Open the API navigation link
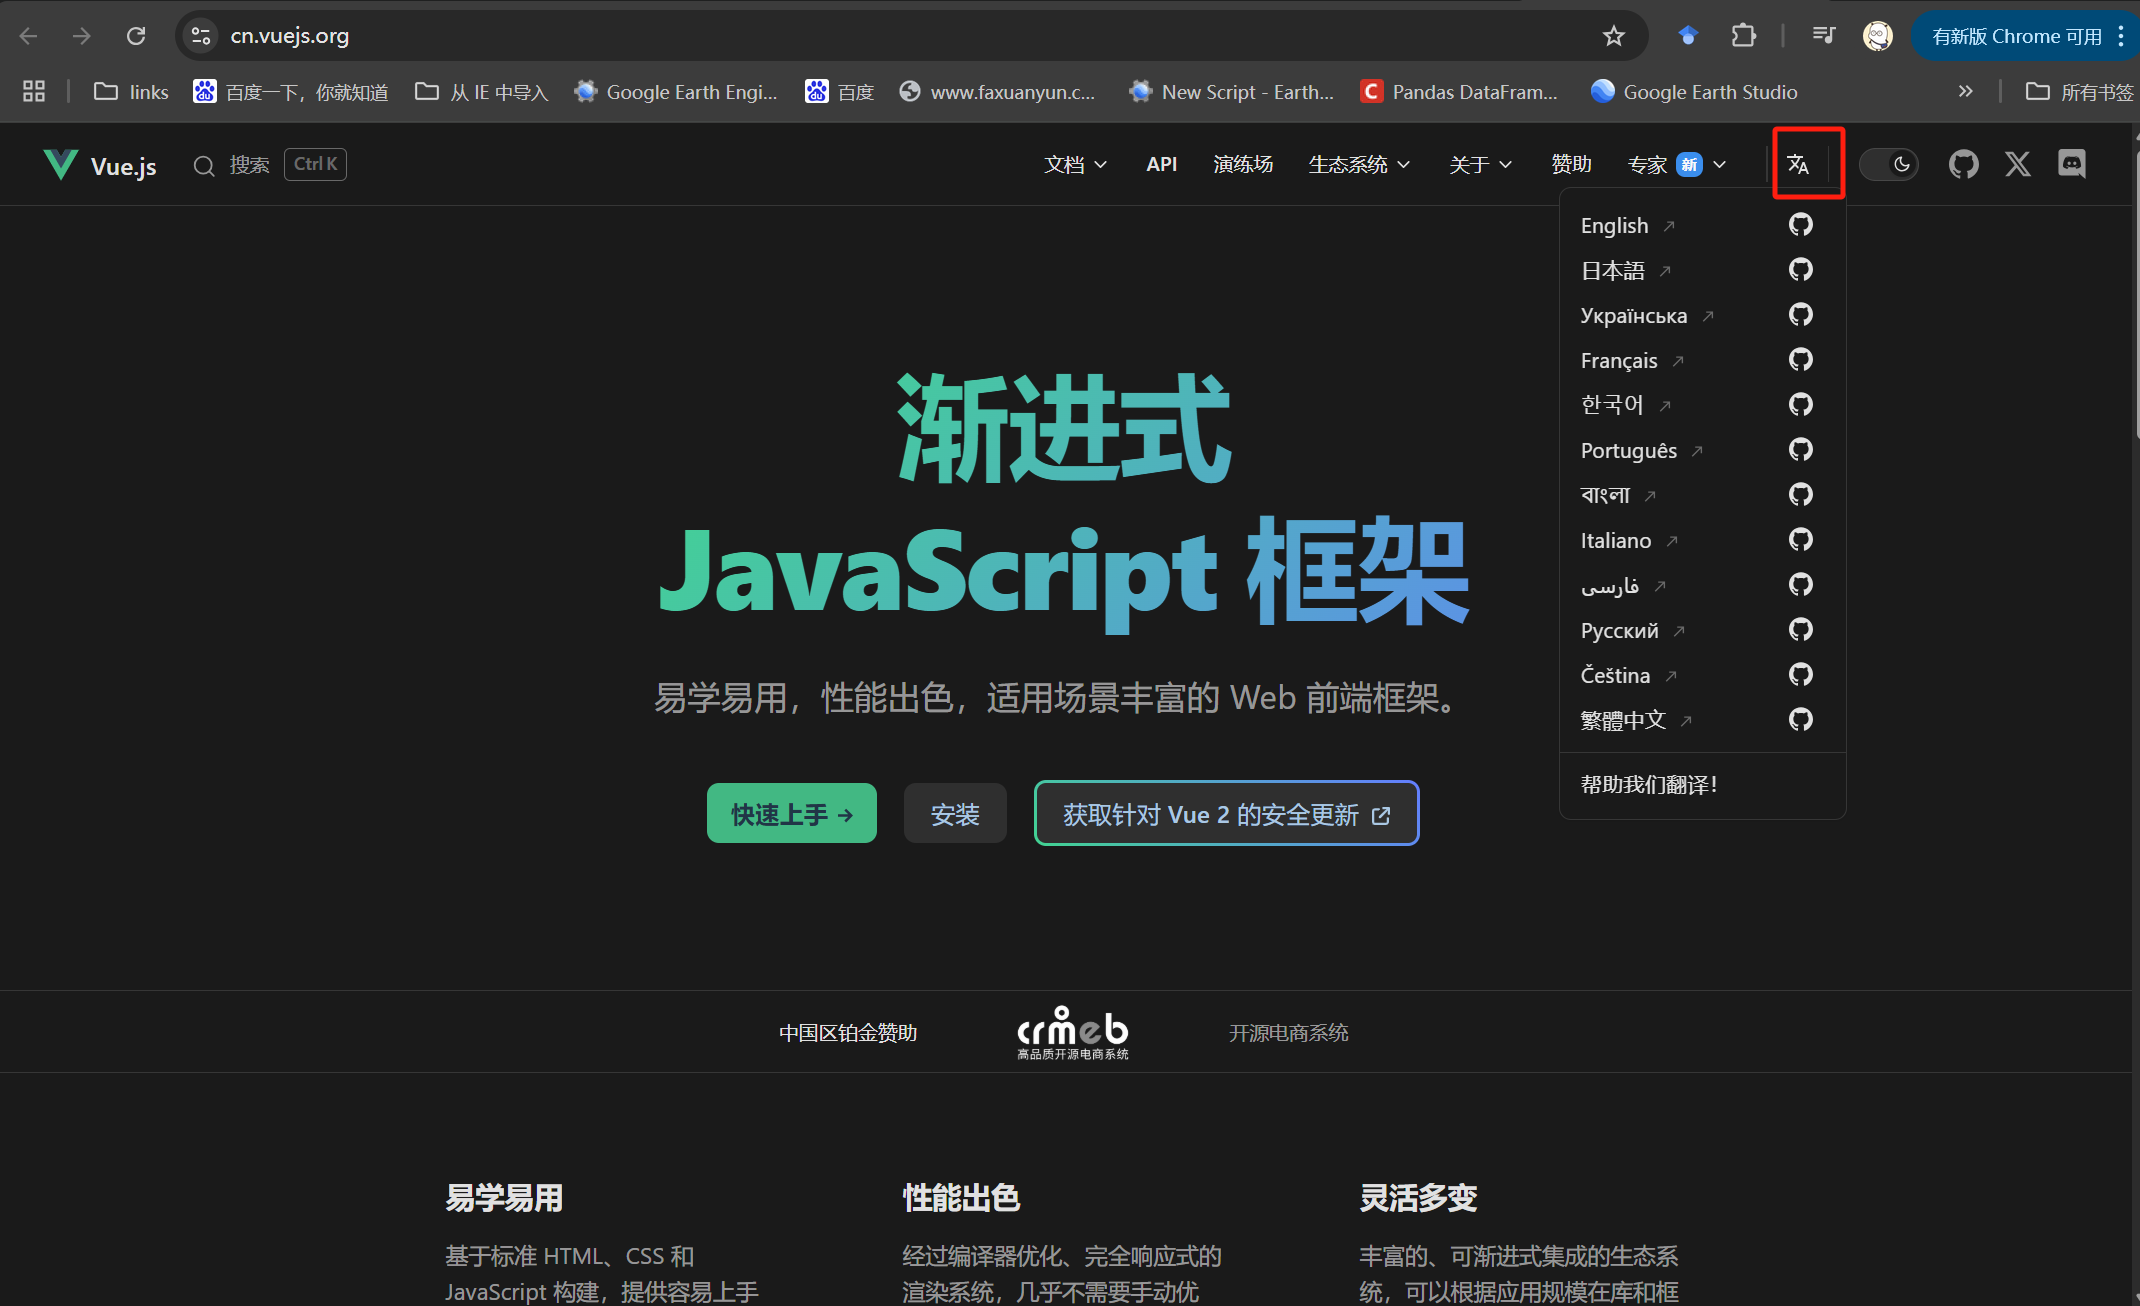 pyautogui.click(x=1161, y=165)
